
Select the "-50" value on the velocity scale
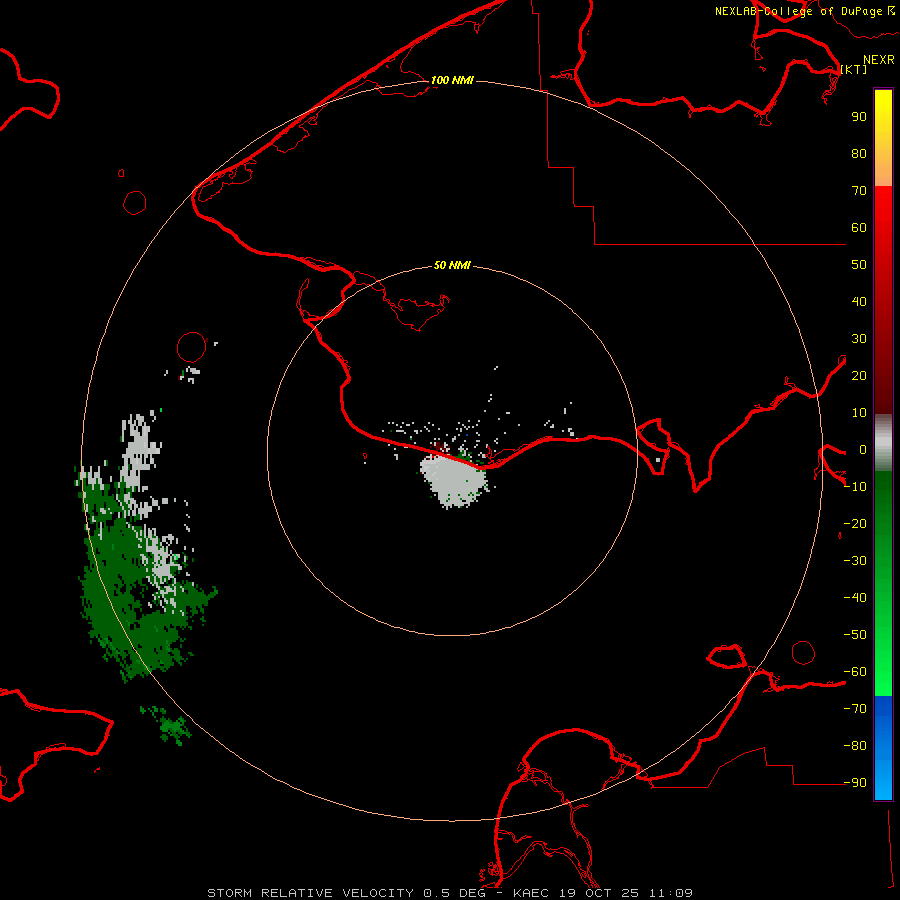pyautogui.click(x=855, y=635)
